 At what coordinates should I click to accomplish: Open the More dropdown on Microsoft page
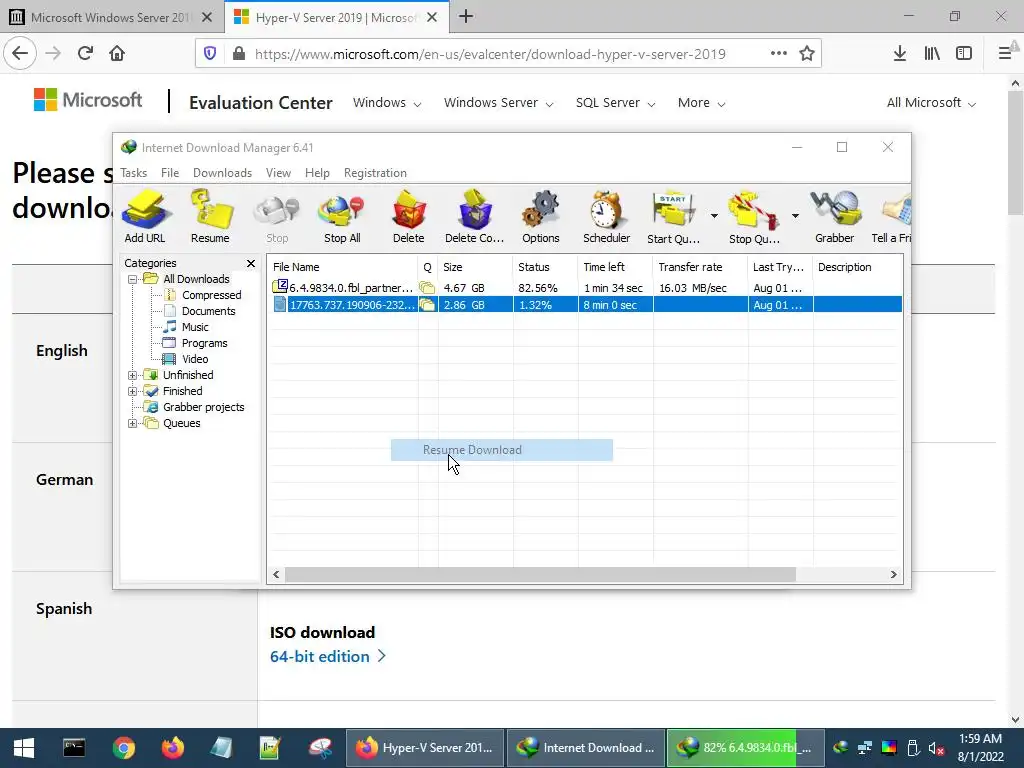pos(701,103)
